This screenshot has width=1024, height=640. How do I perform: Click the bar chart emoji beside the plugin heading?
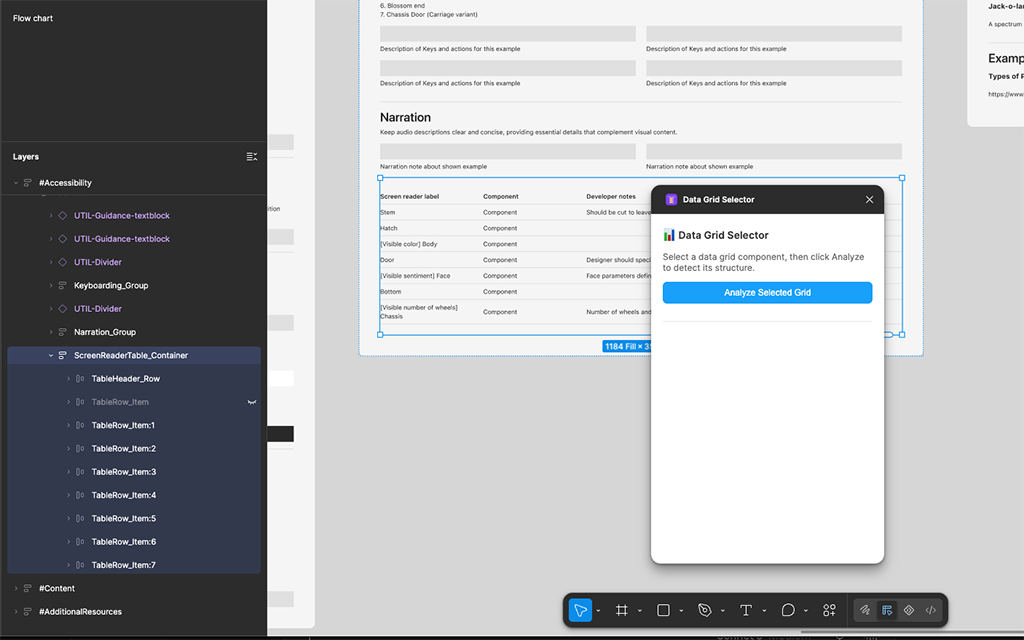(x=669, y=235)
